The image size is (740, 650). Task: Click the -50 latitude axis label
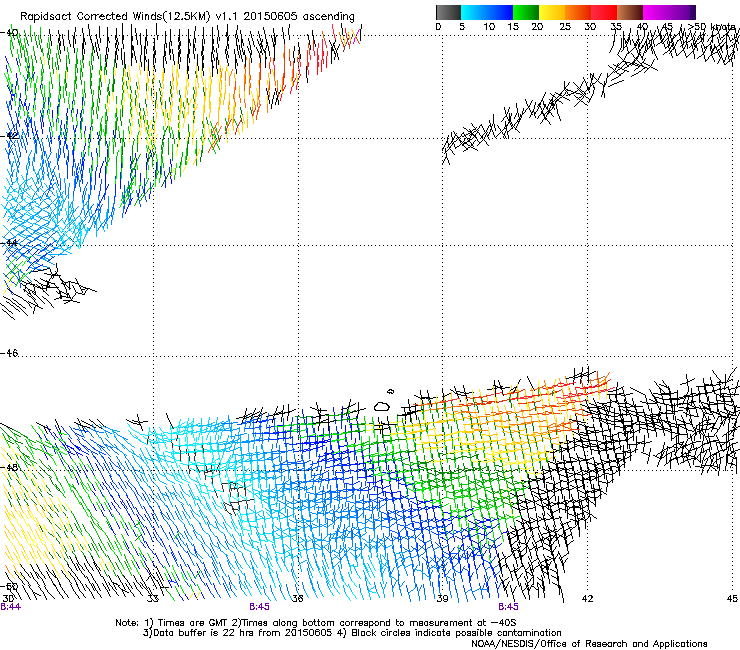pos(9,586)
